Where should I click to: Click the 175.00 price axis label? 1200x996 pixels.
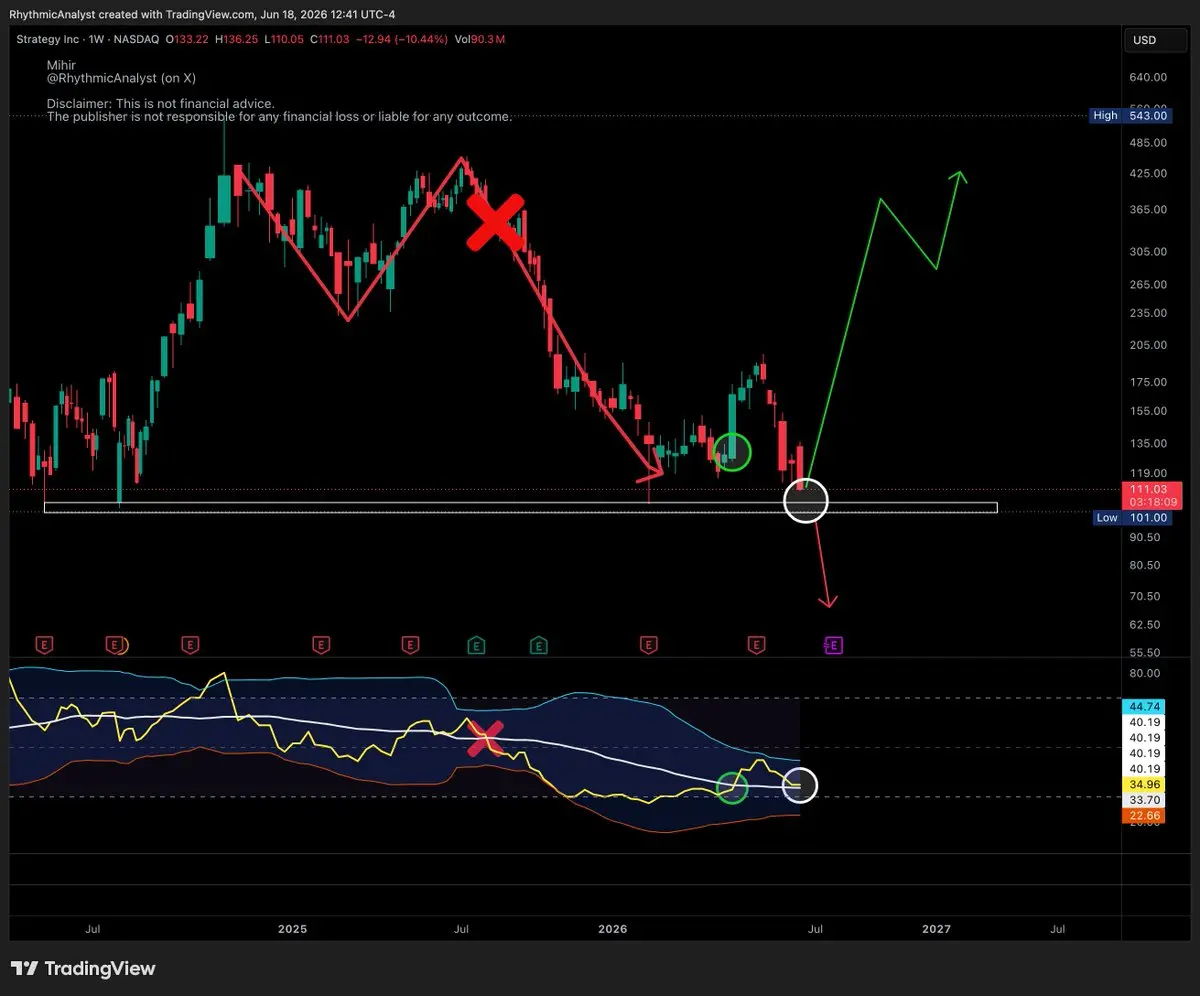coord(1148,382)
